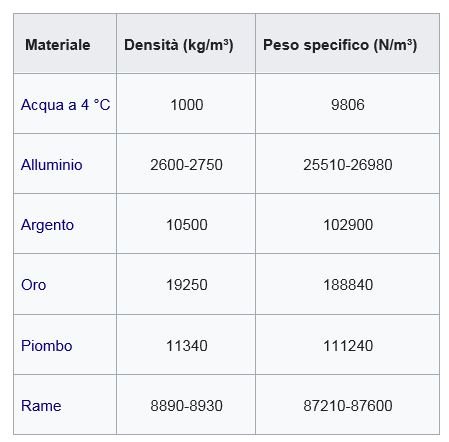Open the Alluminio link

point(51,165)
